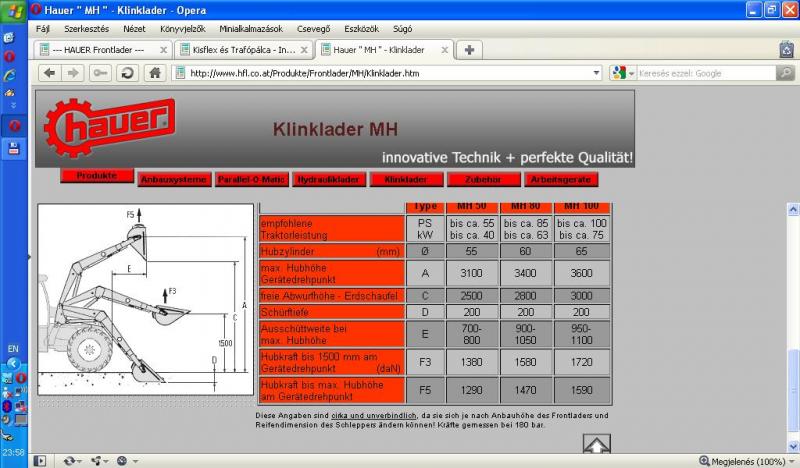
Task: Click the URL address field
Action: (388, 73)
